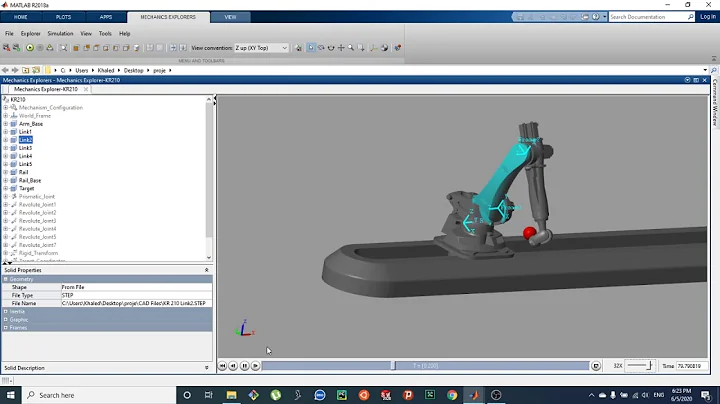Go back using folder navigation arrow
The image size is (720, 404).
pos(5,70)
